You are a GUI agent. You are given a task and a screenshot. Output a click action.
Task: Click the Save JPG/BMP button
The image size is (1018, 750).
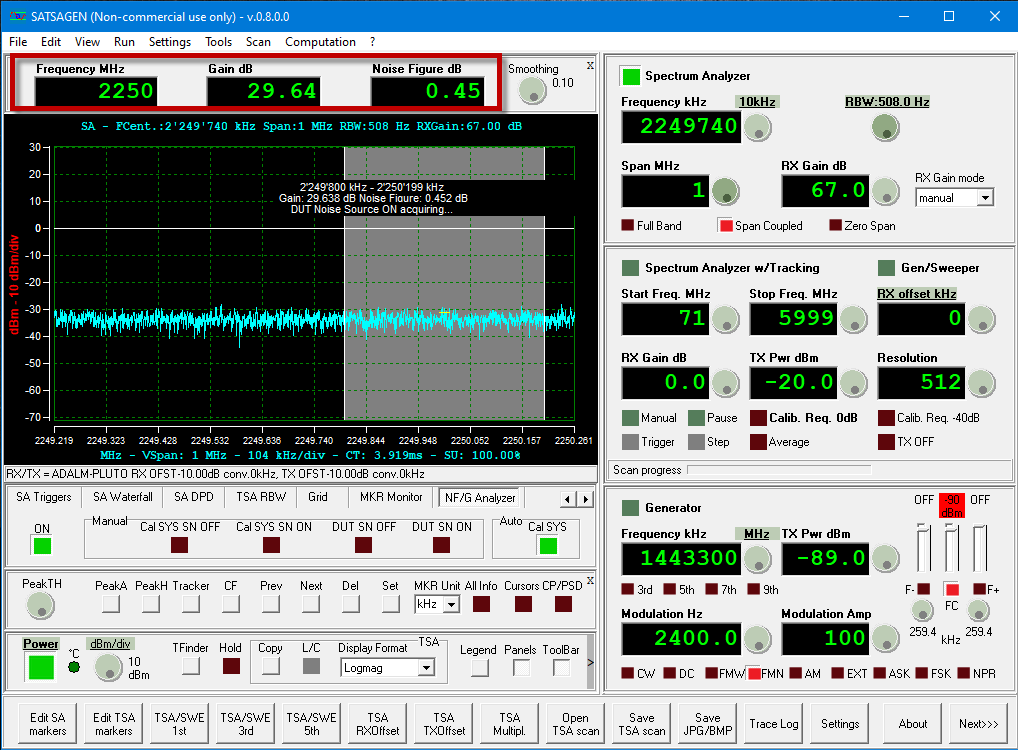pyautogui.click(x=708, y=723)
